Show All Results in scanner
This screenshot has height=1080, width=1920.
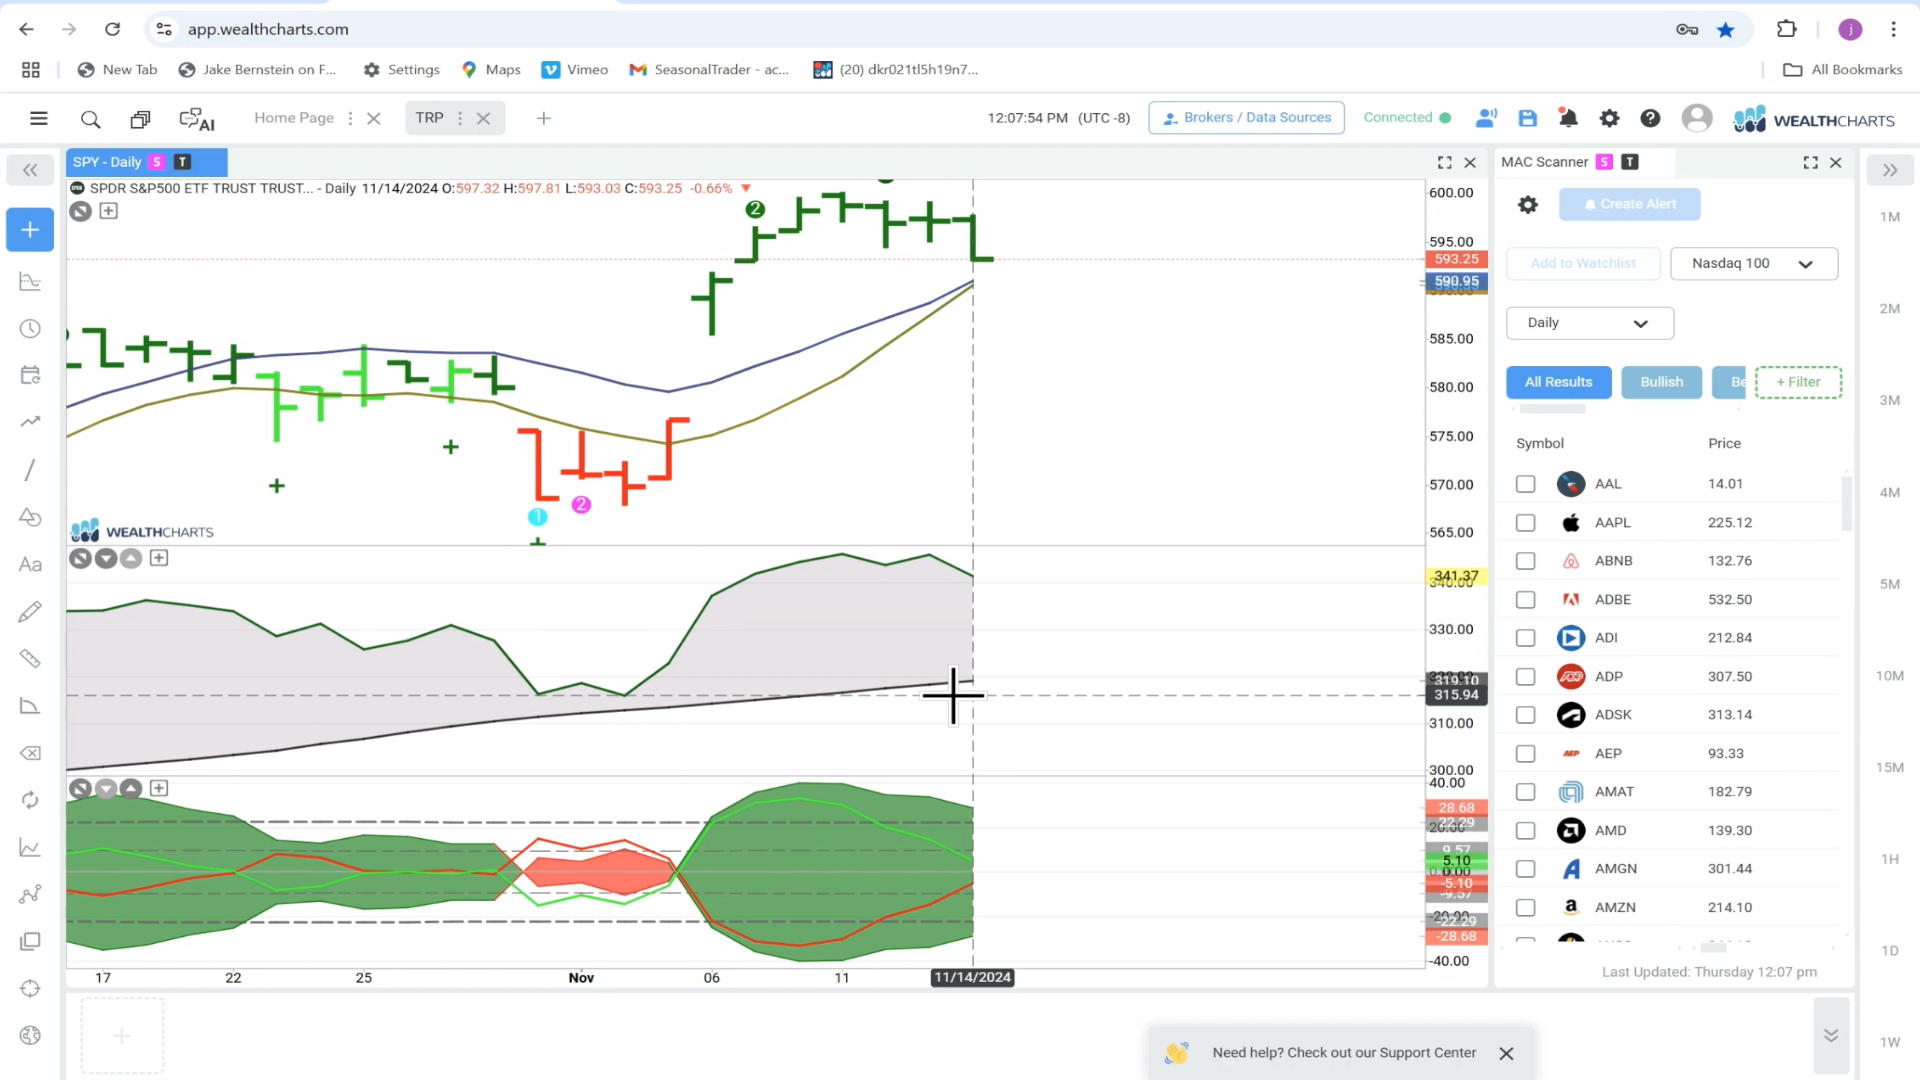(x=1558, y=382)
